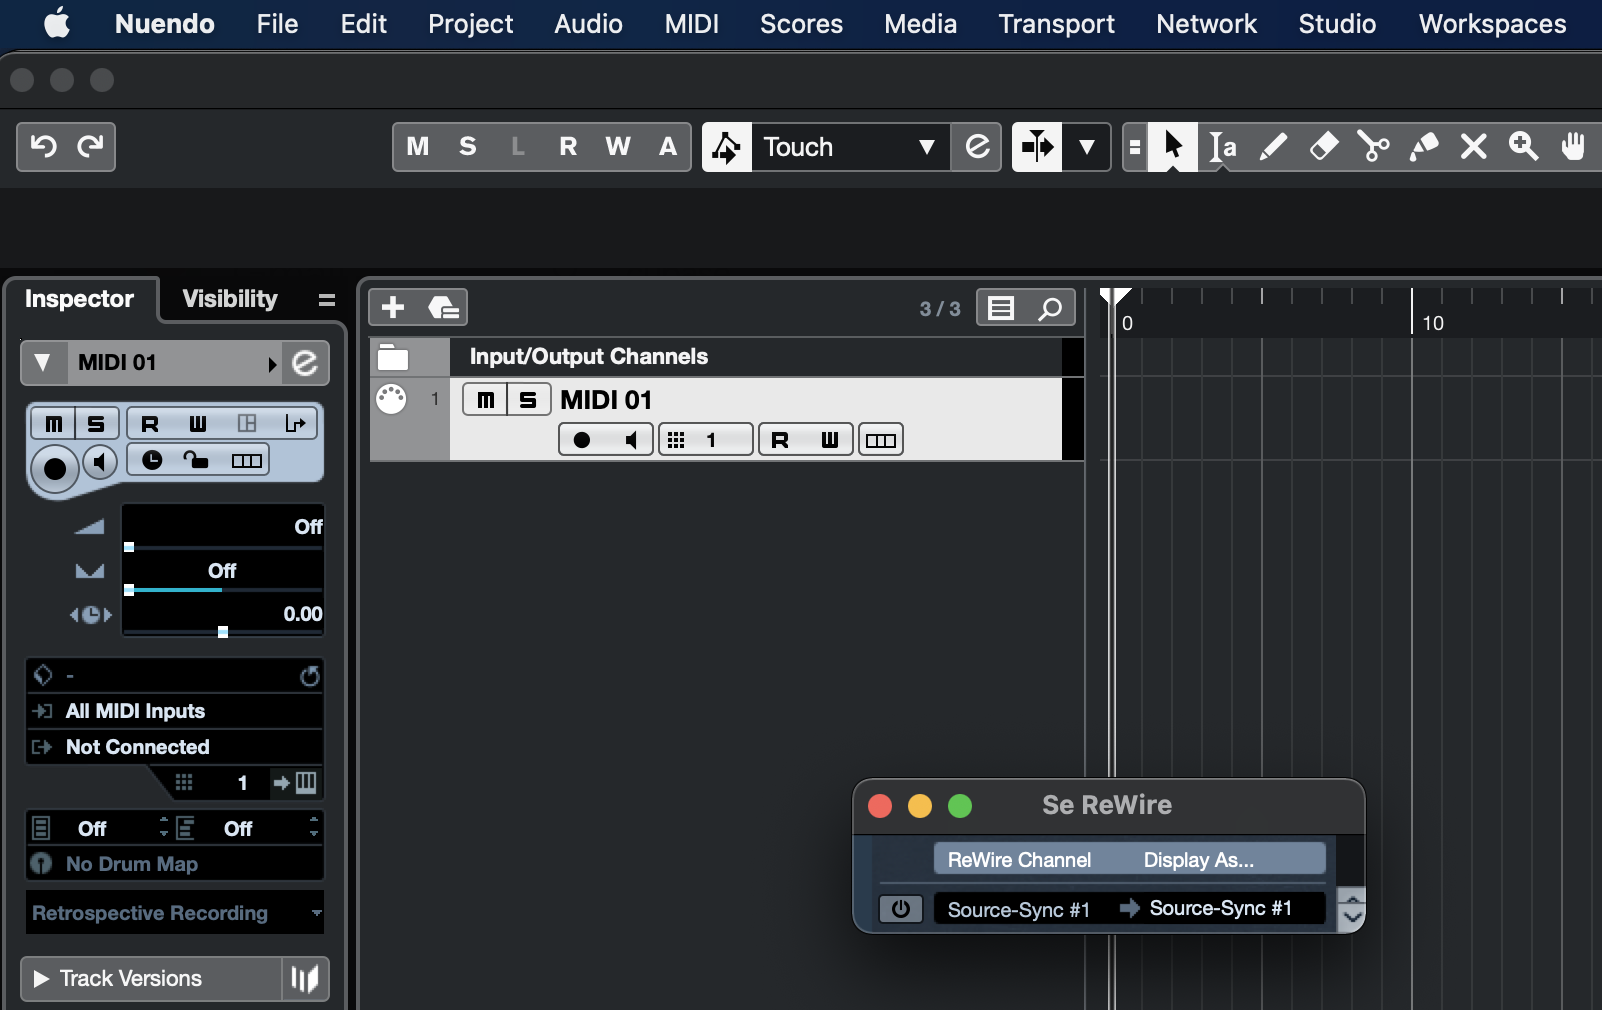Screen dimensions: 1602x1010
Task: Expand the Track Versions section
Action: [x=42, y=978]
